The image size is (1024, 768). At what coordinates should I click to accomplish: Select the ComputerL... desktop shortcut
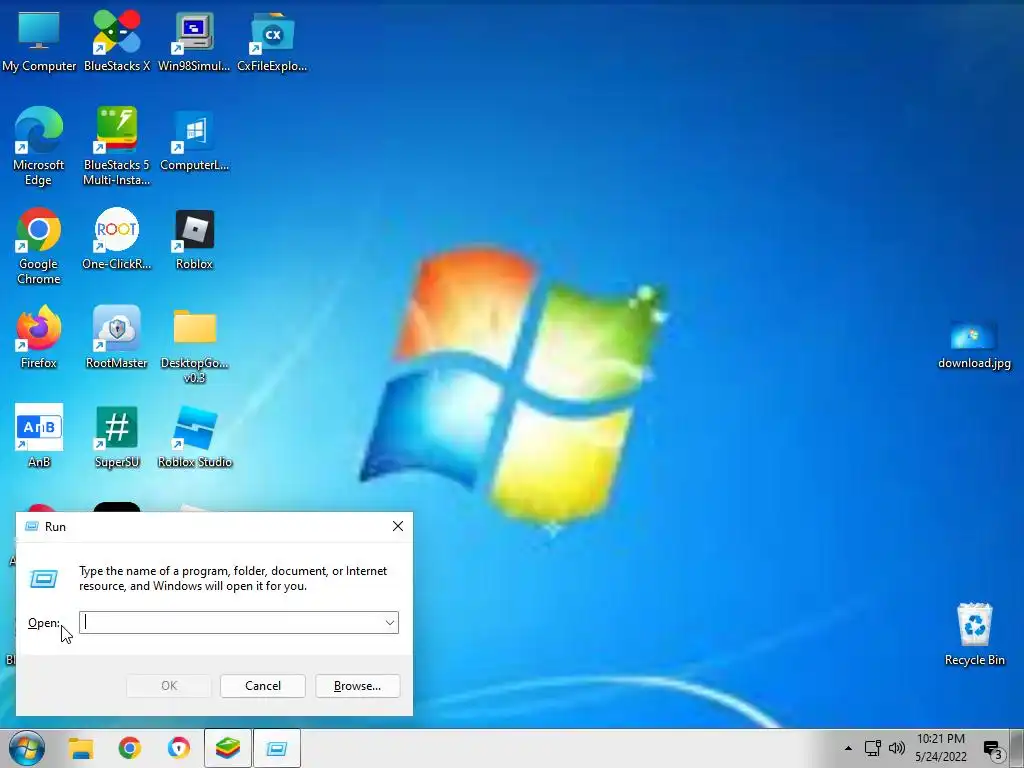pos(194,140)
